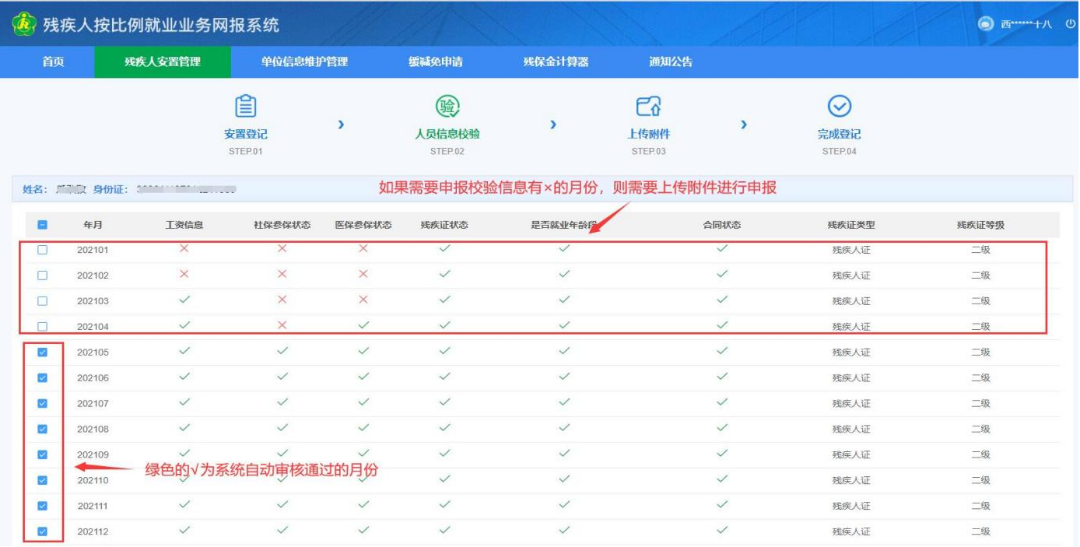Screen dimensions: 1080x547
Task: Click the 缓减免申请 navigation link
Action: [435, 62]
